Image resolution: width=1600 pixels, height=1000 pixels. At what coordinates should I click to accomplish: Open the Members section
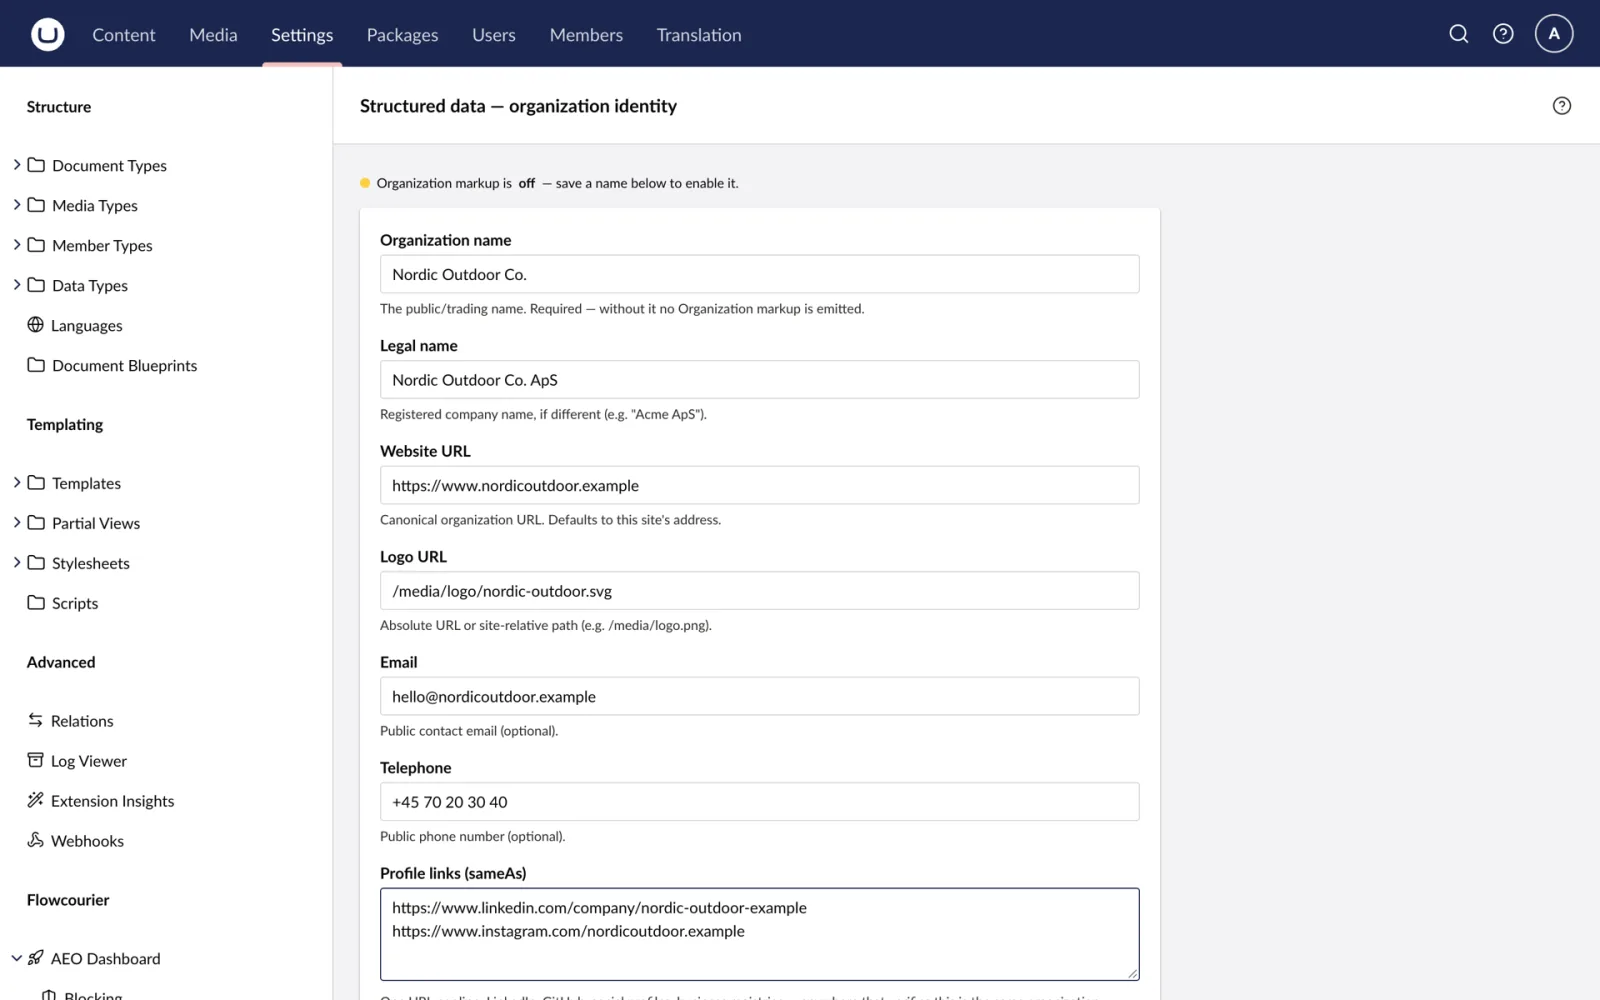click(586, 35)
